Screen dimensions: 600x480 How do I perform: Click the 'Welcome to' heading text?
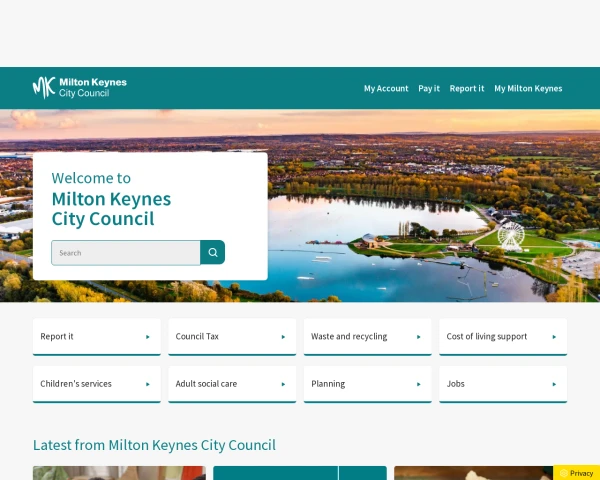[91, 178]
